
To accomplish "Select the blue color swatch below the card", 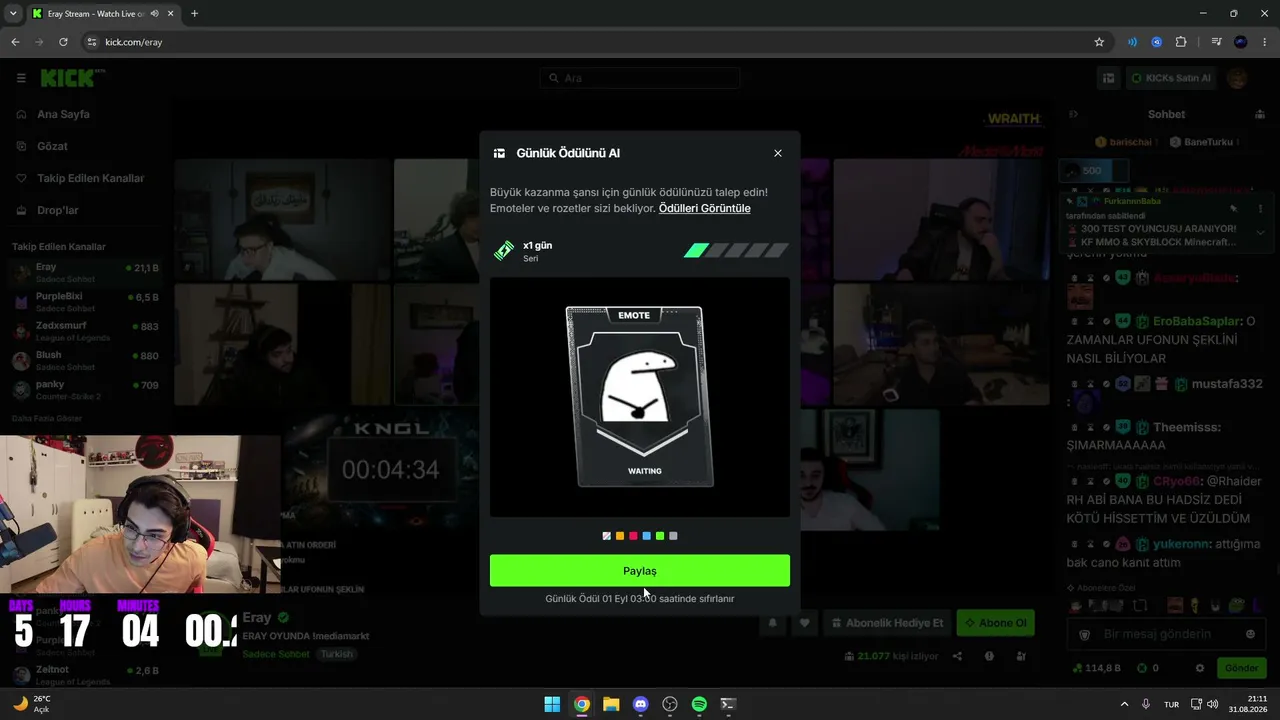I will [x=647, y=536].
